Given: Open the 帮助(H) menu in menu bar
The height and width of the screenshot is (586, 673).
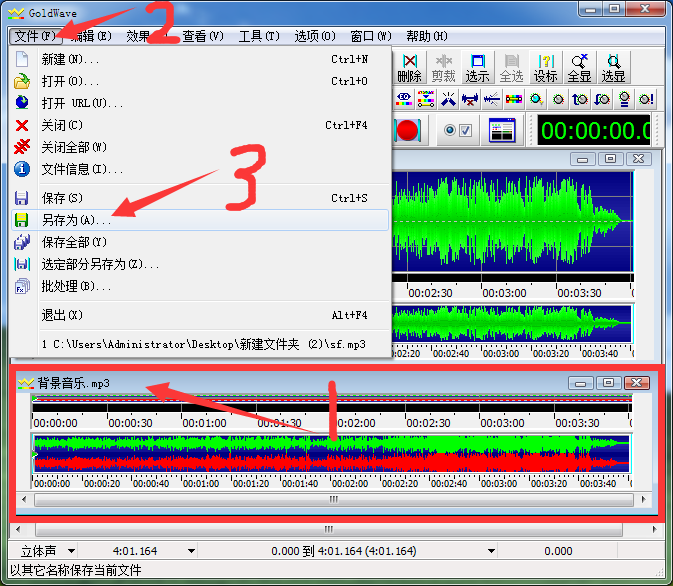Looking at the screenshot, I should click(427, 36).
